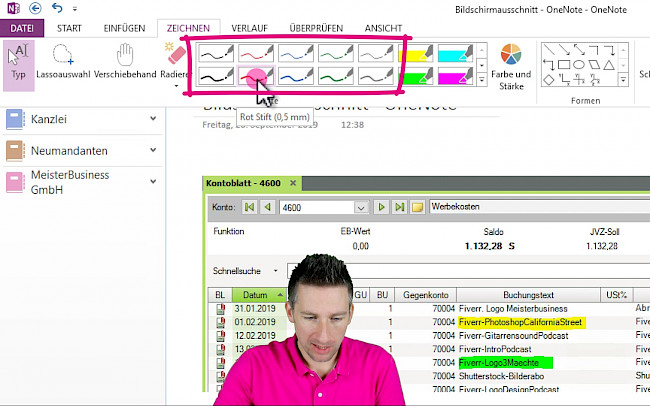Select the single arrow line shape
This screenshot has height=406, width=650.
click(x=564, y=50)
